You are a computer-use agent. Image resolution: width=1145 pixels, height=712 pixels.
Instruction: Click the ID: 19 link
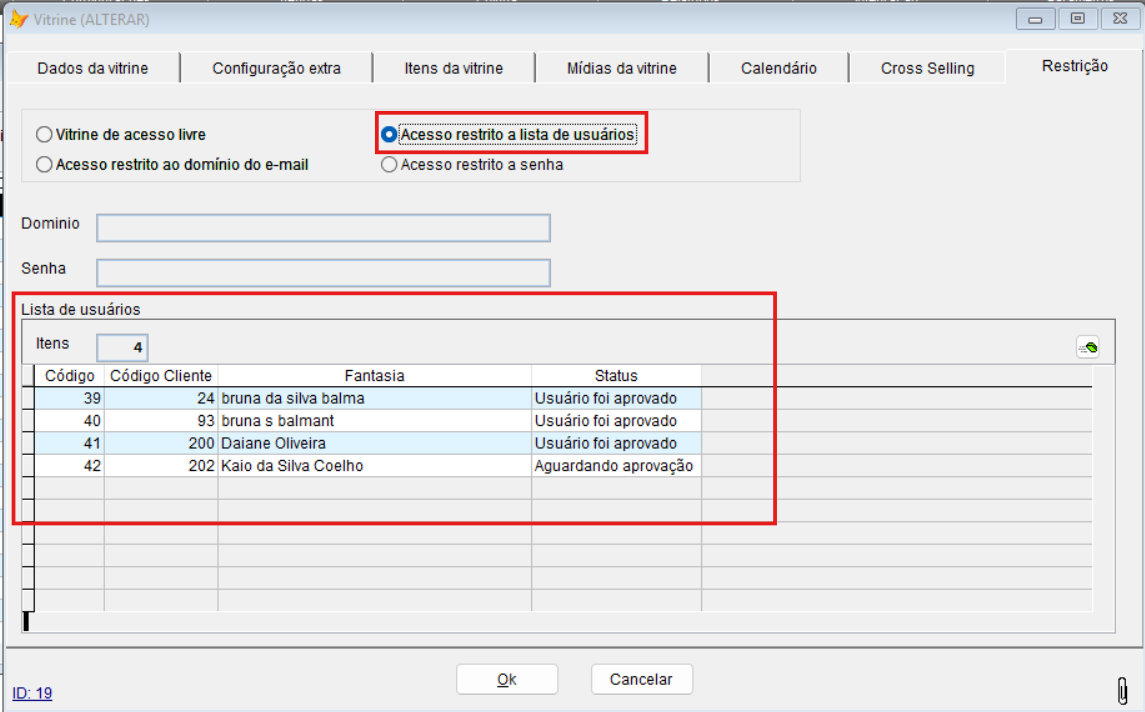(x=32, y=693)
